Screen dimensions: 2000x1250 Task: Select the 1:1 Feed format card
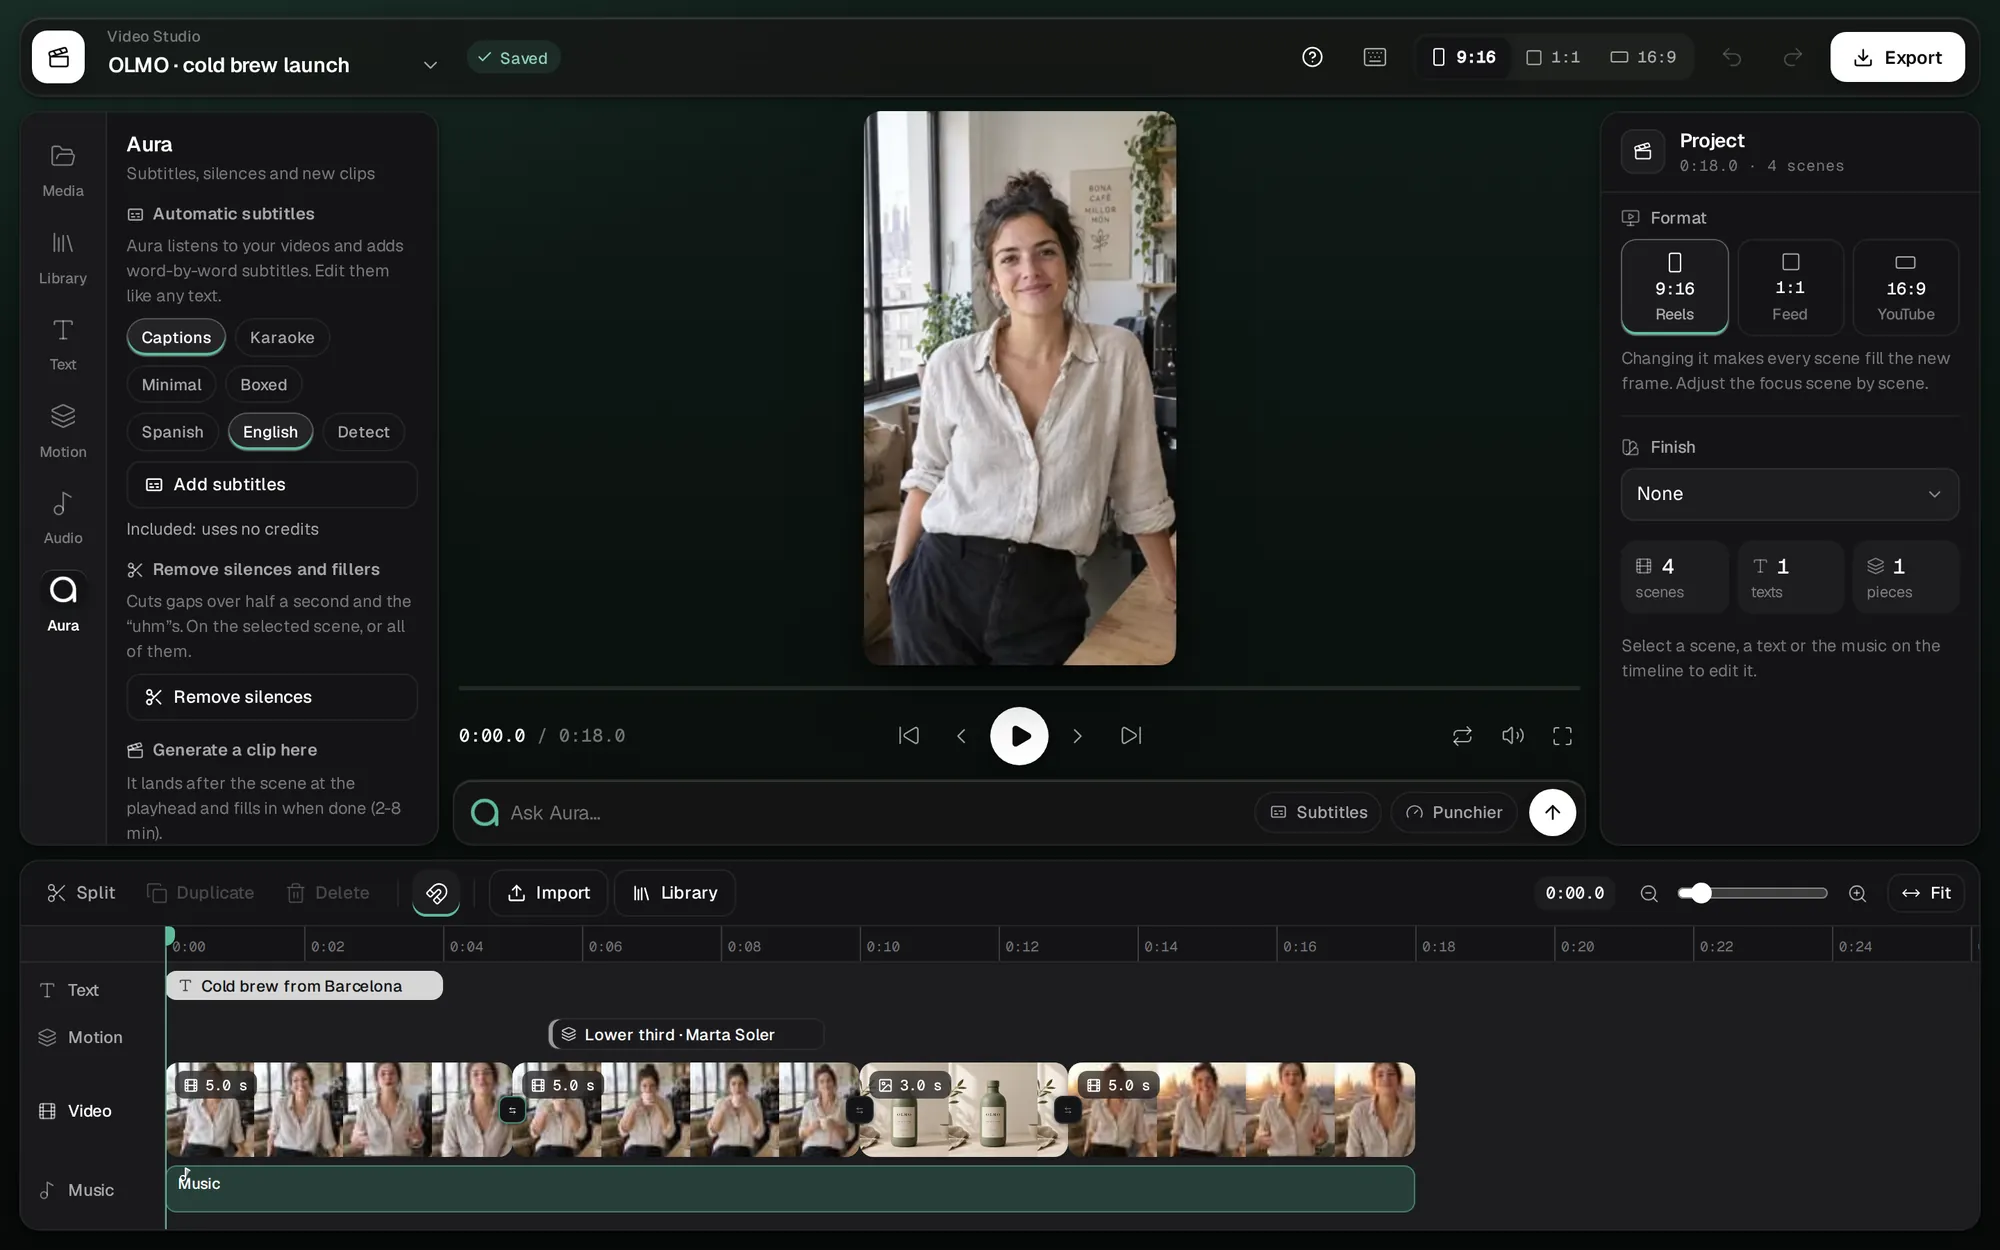click(x=1790, y=287)
